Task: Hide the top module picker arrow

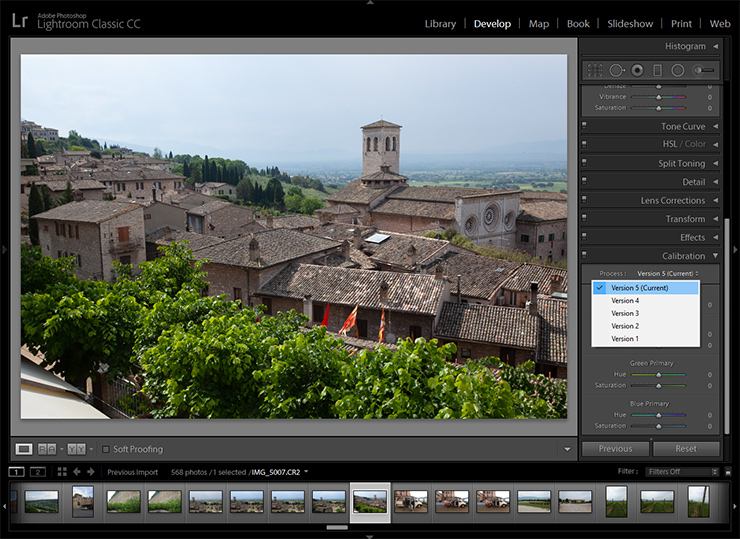Action: tap(370, 3)
